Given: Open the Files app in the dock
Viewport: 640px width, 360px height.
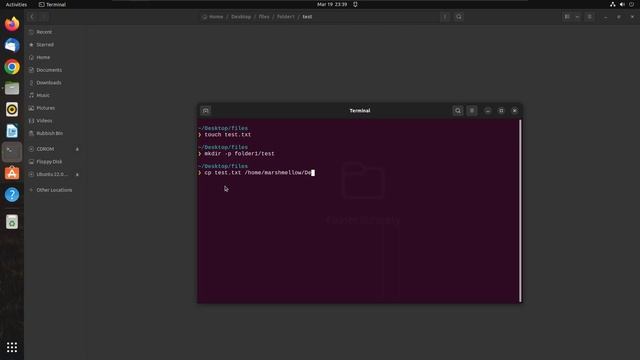Looking at the screenshot, I should tap(12, 88).
